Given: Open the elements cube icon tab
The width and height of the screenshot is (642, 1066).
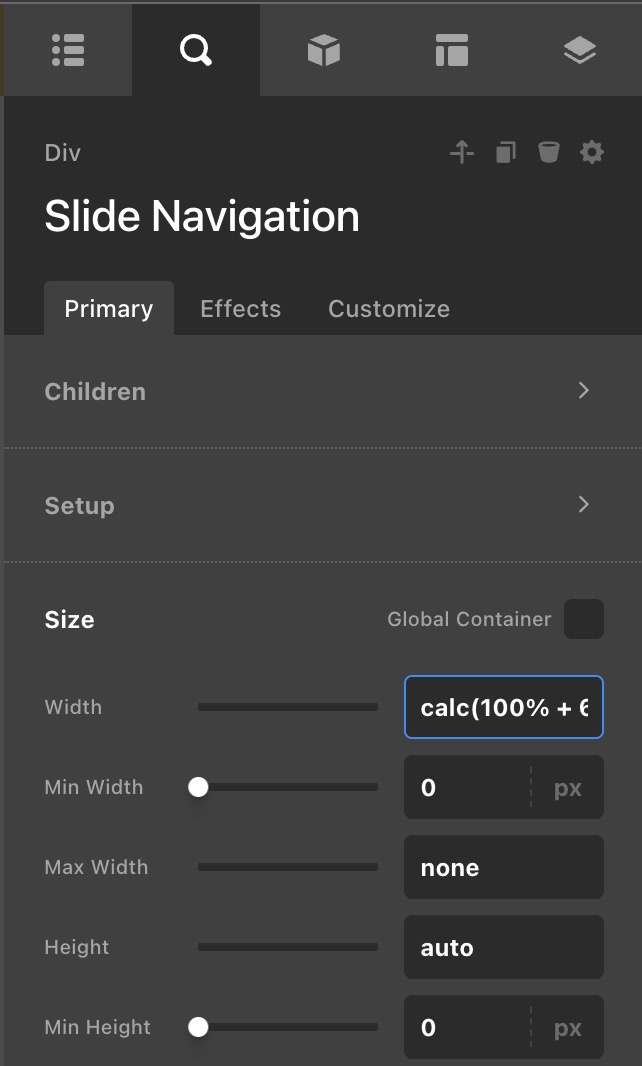Looking at the screenshot, I should click(x=324, y=51).
